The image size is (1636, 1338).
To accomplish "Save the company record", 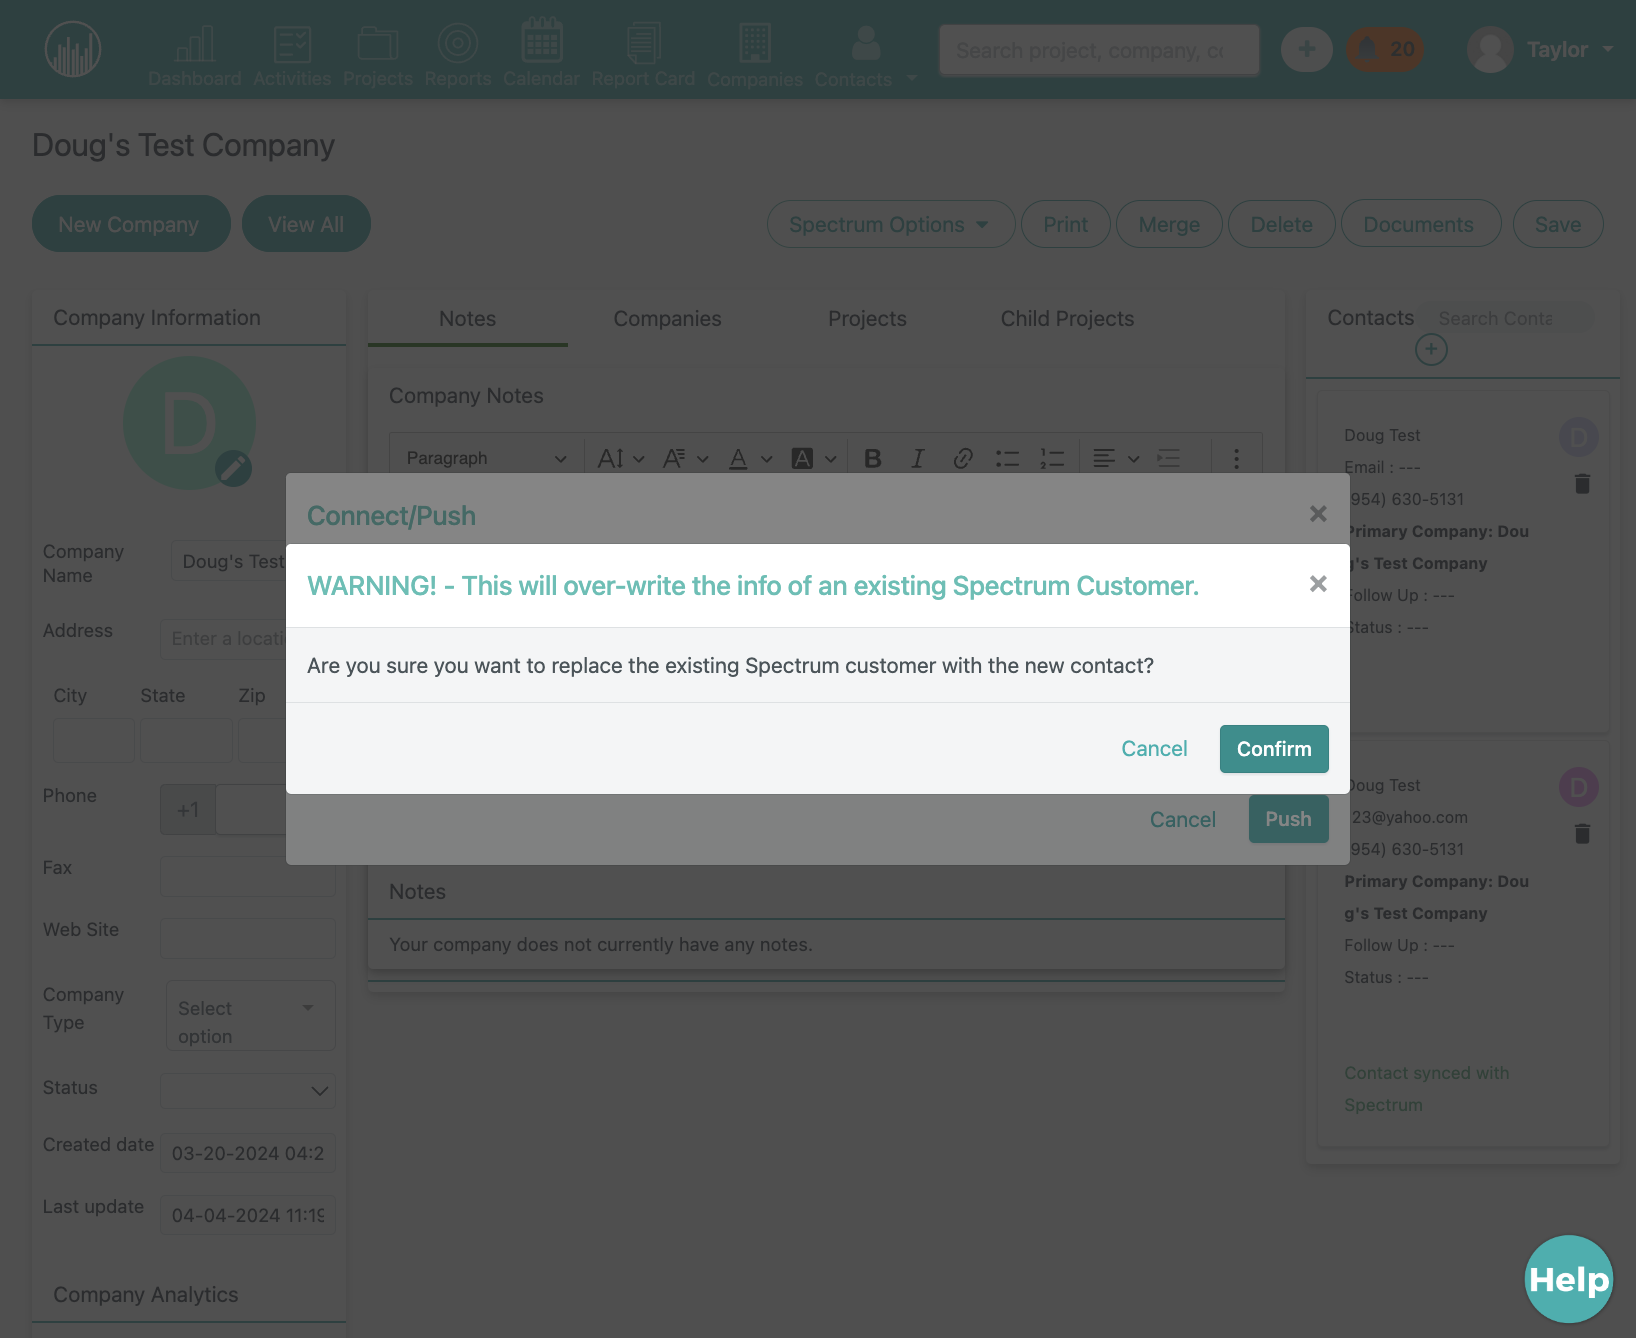I will tap(1558, 224).
